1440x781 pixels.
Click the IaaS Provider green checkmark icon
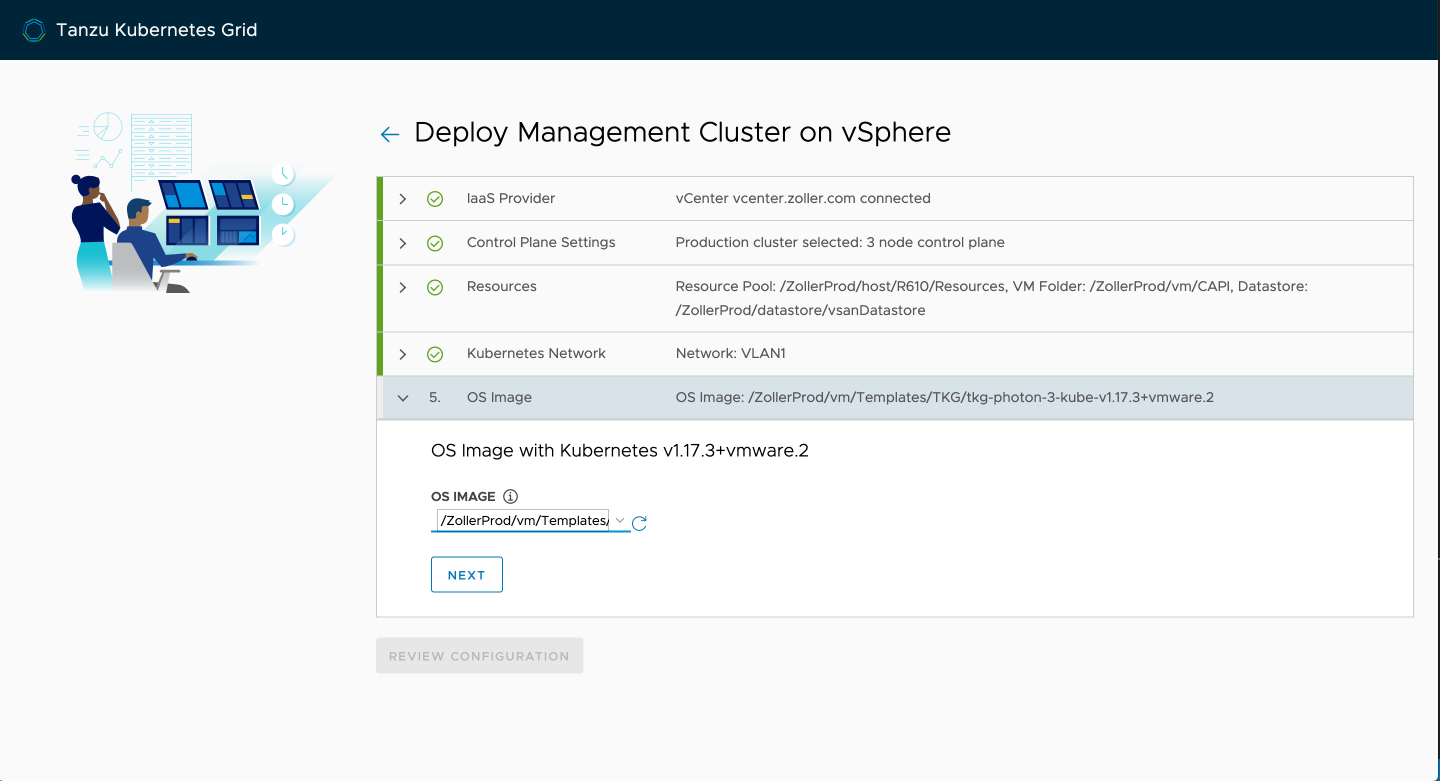435,199
